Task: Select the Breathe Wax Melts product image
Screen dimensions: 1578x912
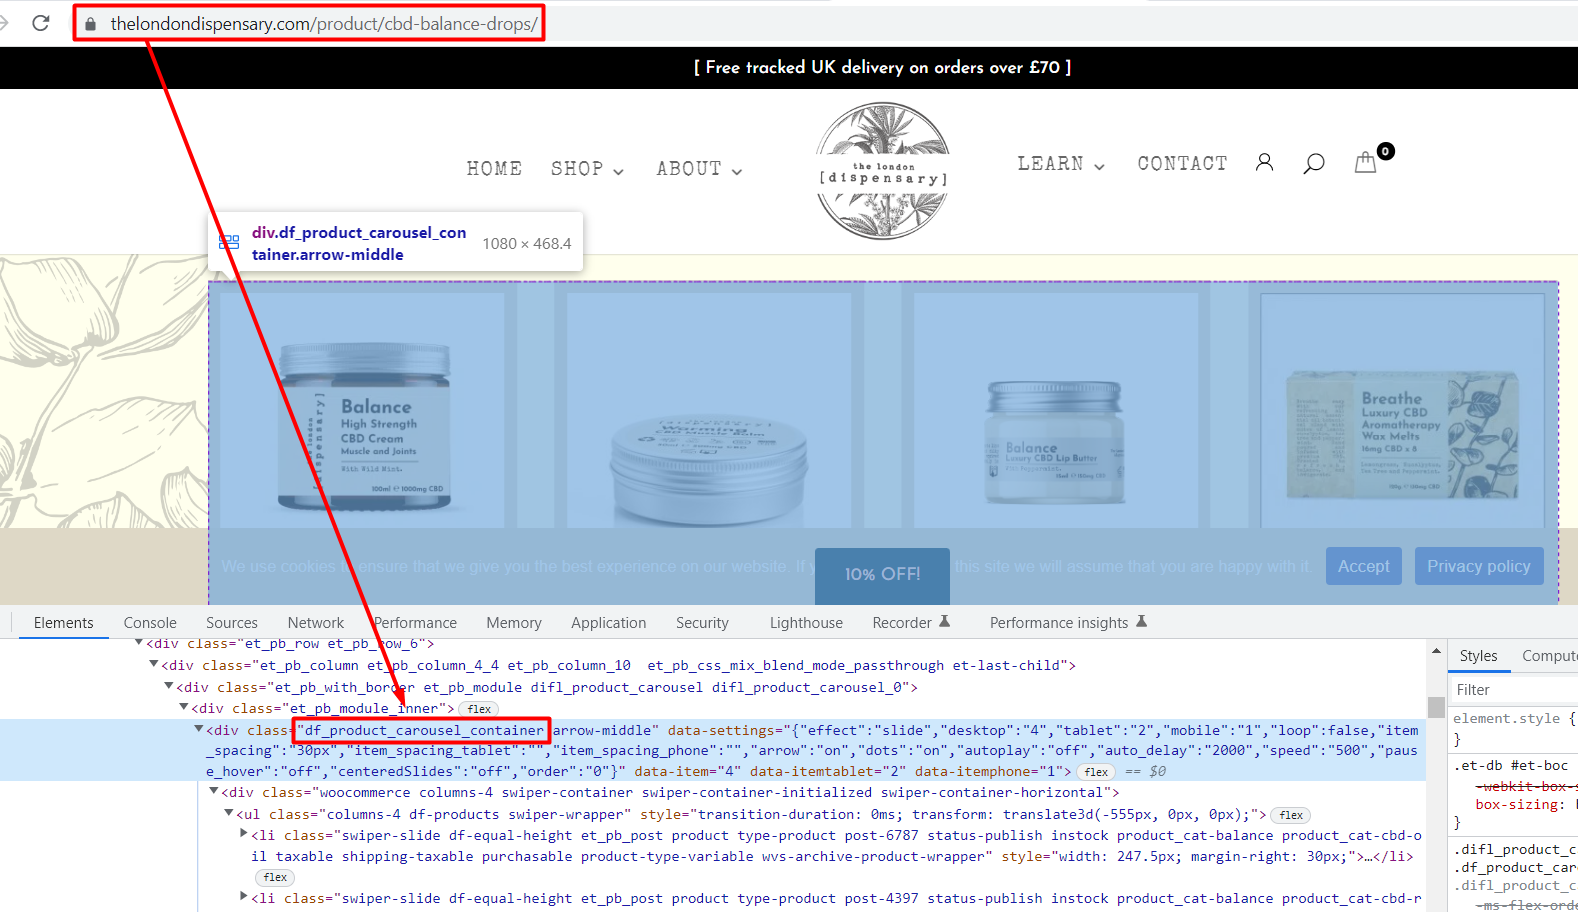Action: point(1402,411)
